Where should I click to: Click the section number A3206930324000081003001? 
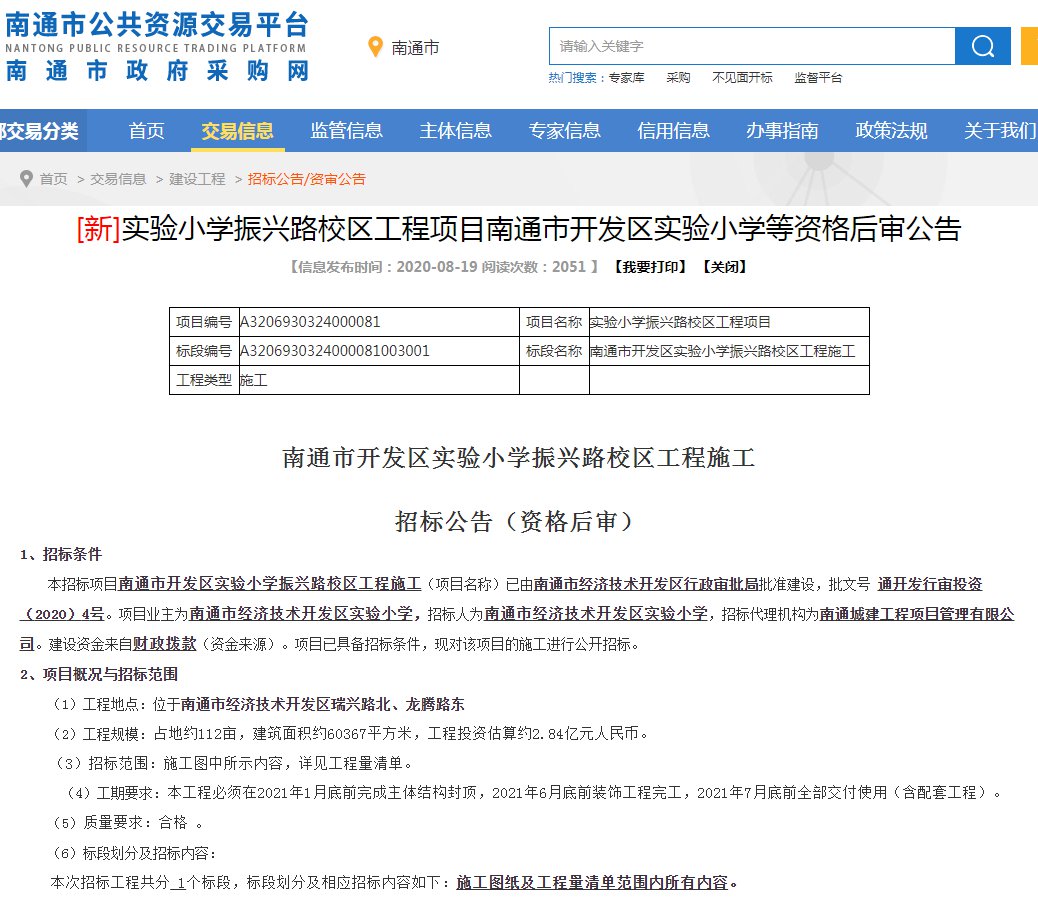[x=334, y=351]
